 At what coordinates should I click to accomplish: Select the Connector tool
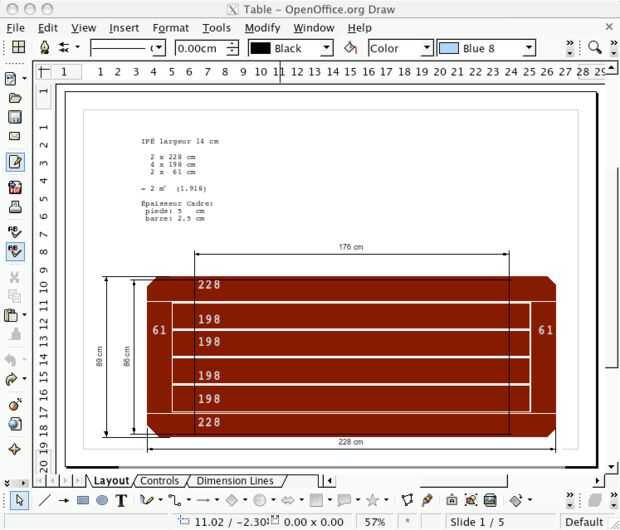pyautogui.click(x=174, y=500)
